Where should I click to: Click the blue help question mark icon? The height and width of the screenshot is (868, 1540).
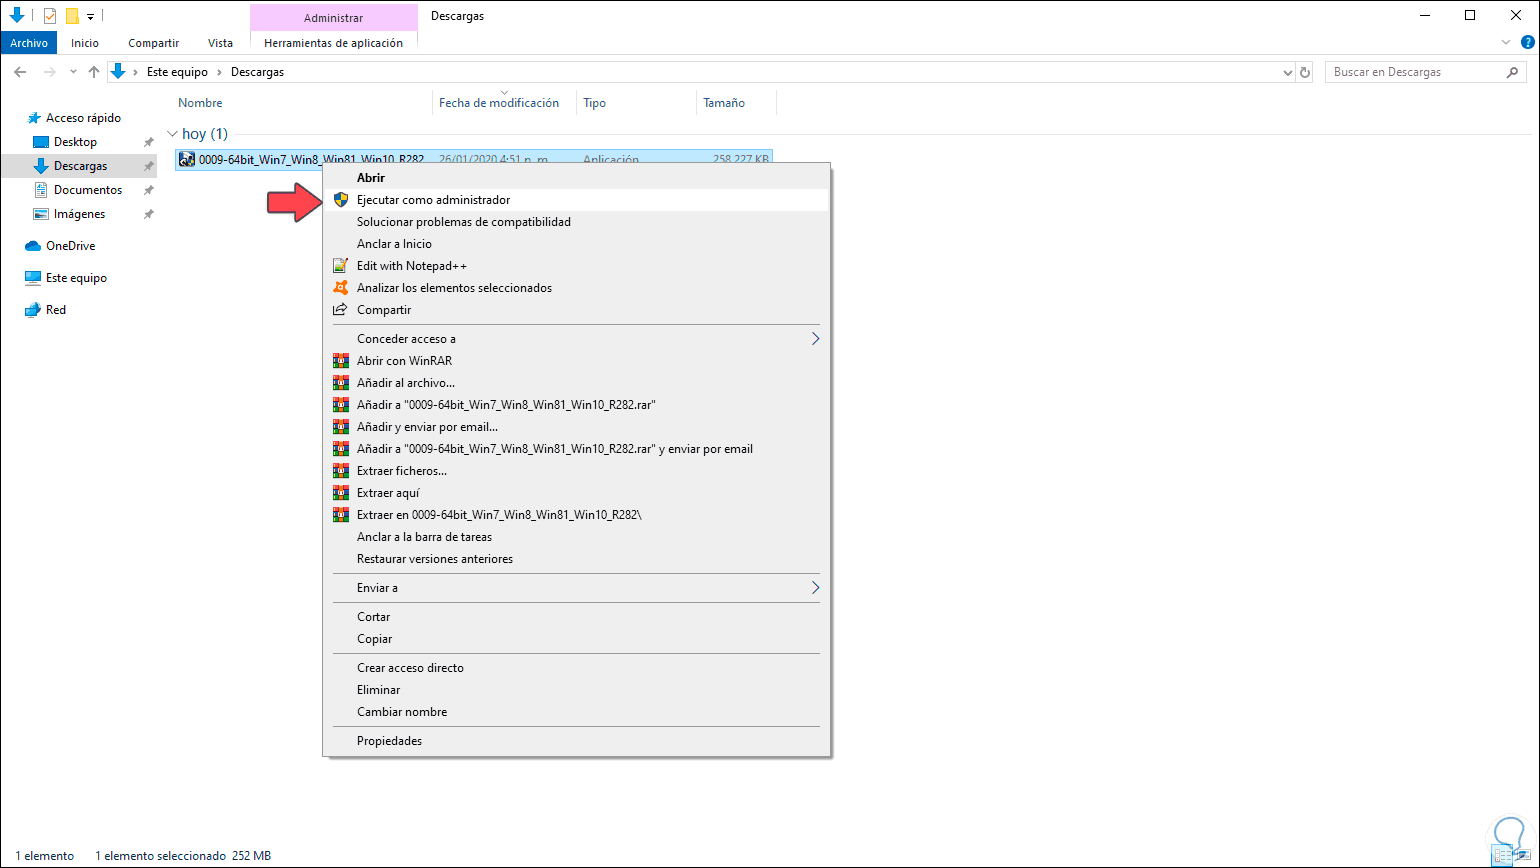coord(1526,43)
